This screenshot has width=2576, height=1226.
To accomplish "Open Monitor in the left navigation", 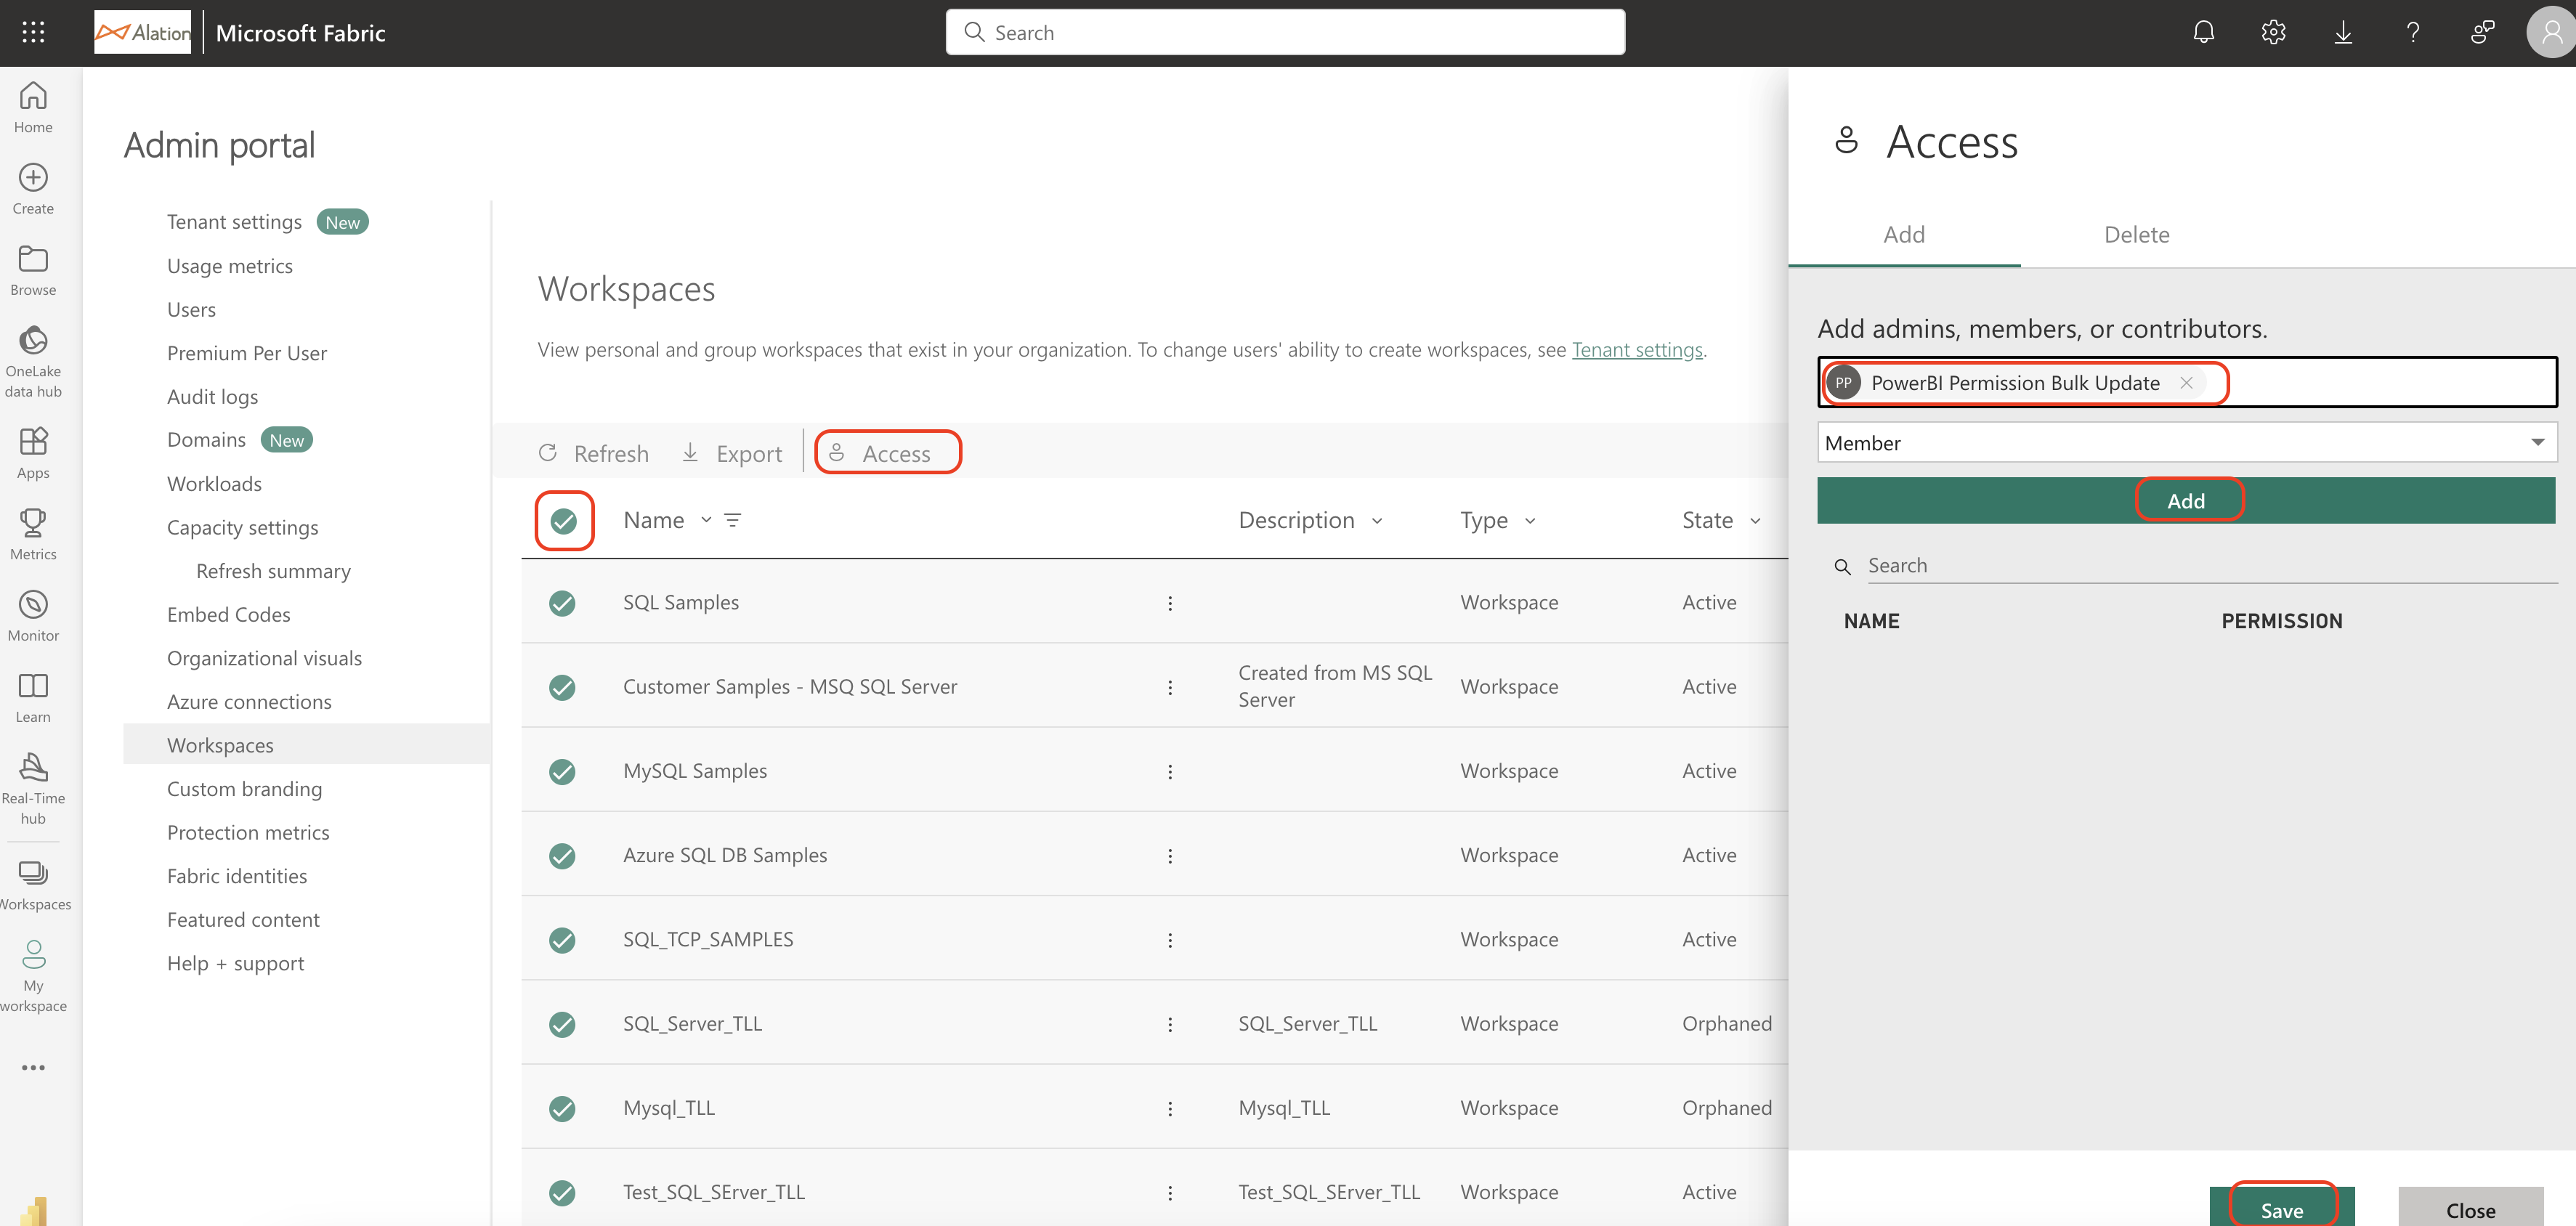I will 33,616.
